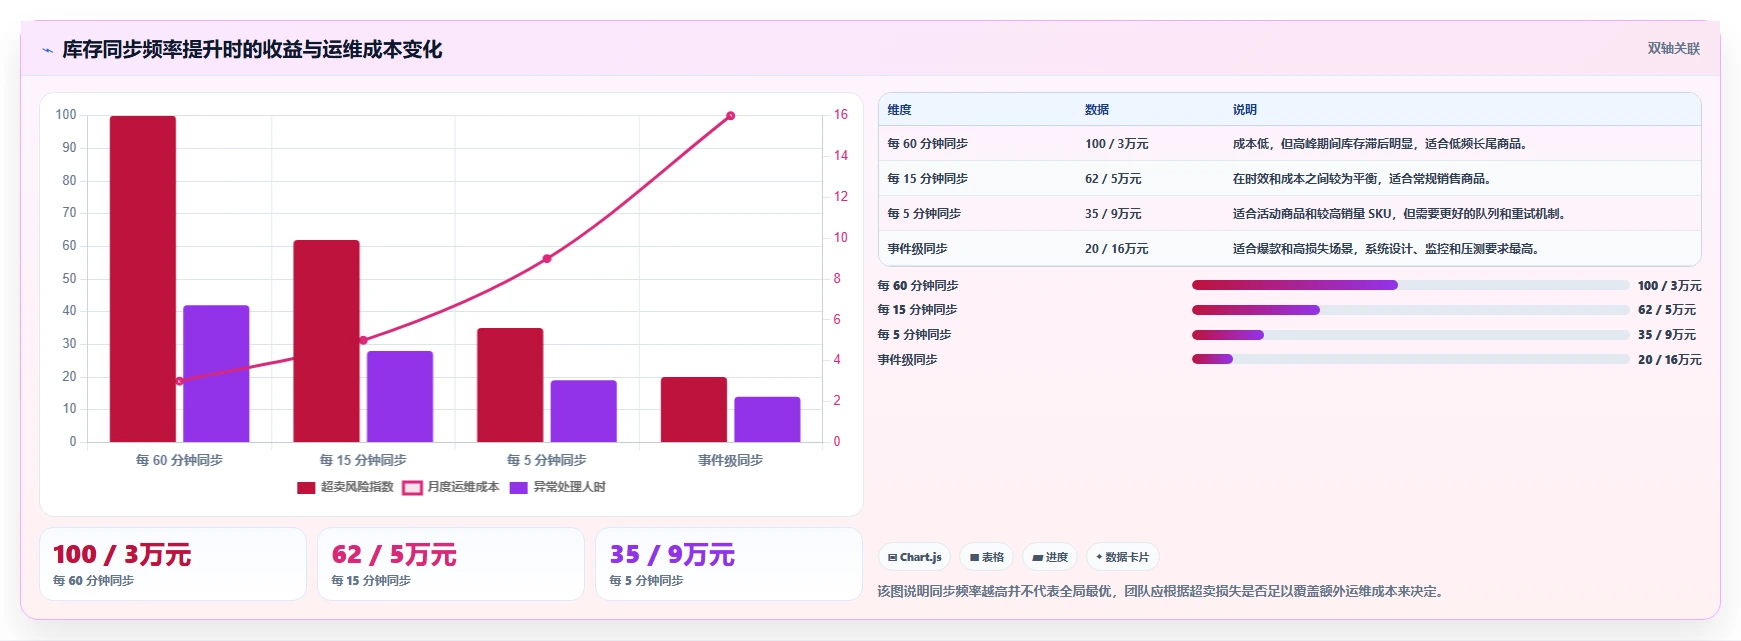
Task: Click the 事件级同步 progress bar
Action: click(1410, 359)
